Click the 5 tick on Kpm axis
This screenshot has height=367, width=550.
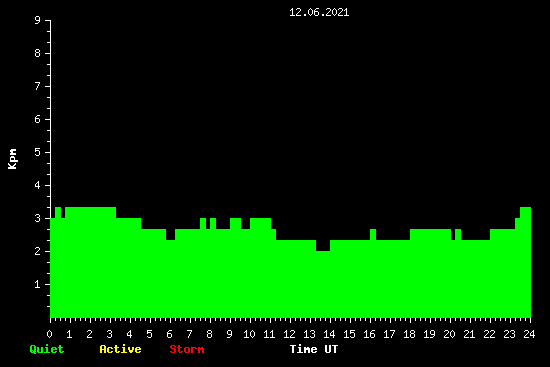[x=38, y=152]
